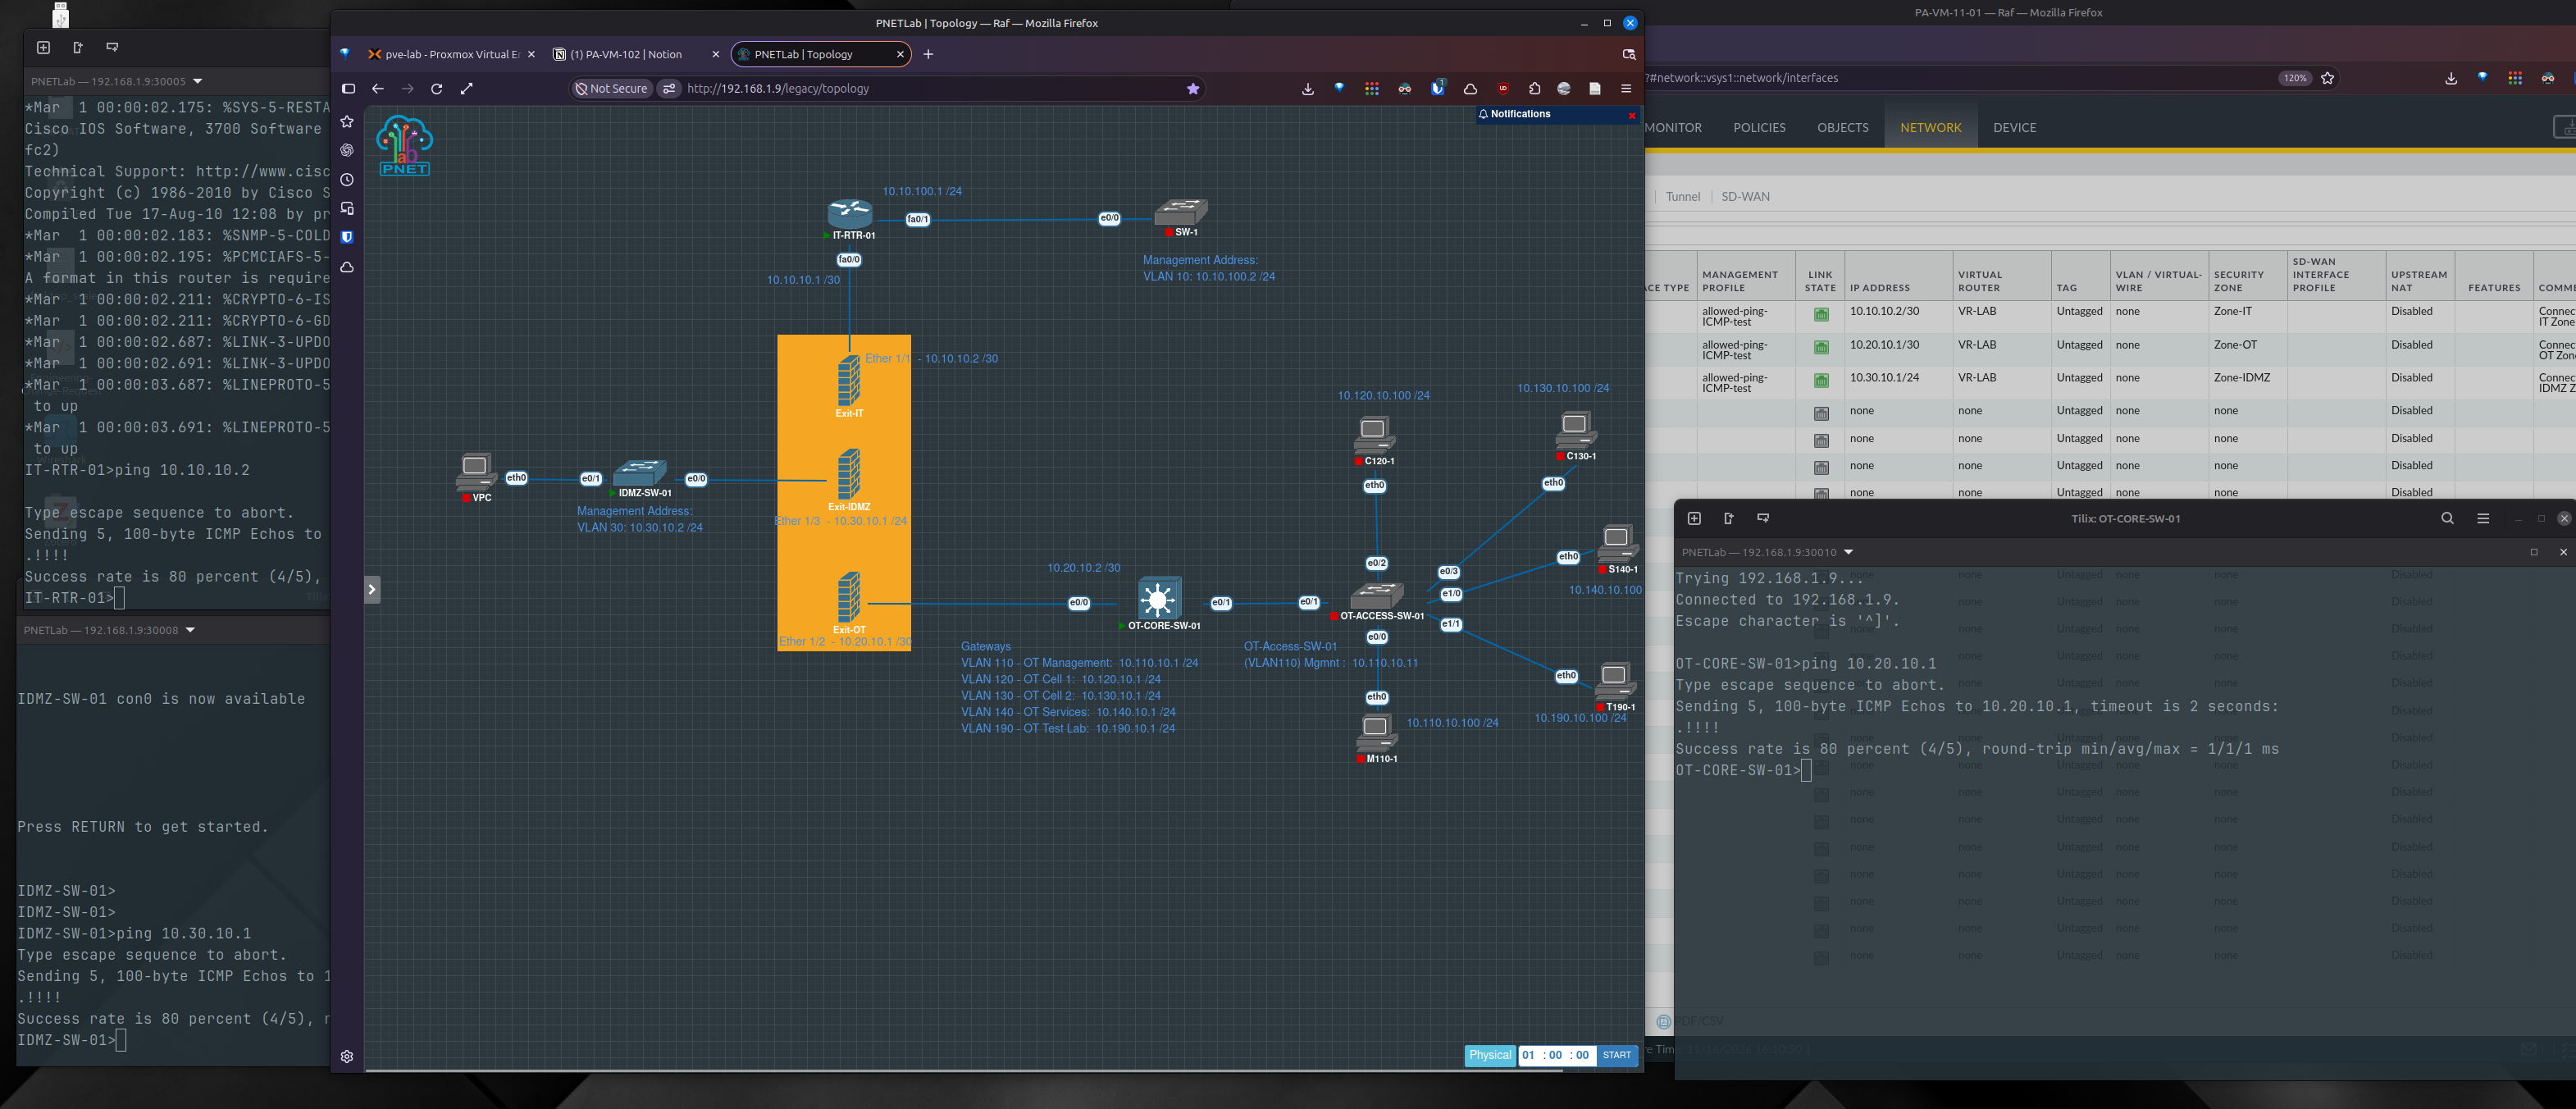Open site permissions icon in address bar

click(669, 89)
